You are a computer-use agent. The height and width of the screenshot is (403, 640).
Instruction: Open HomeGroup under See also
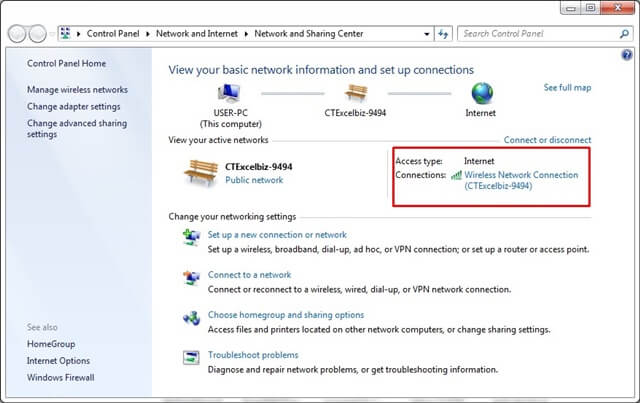(x=51, y=344)
